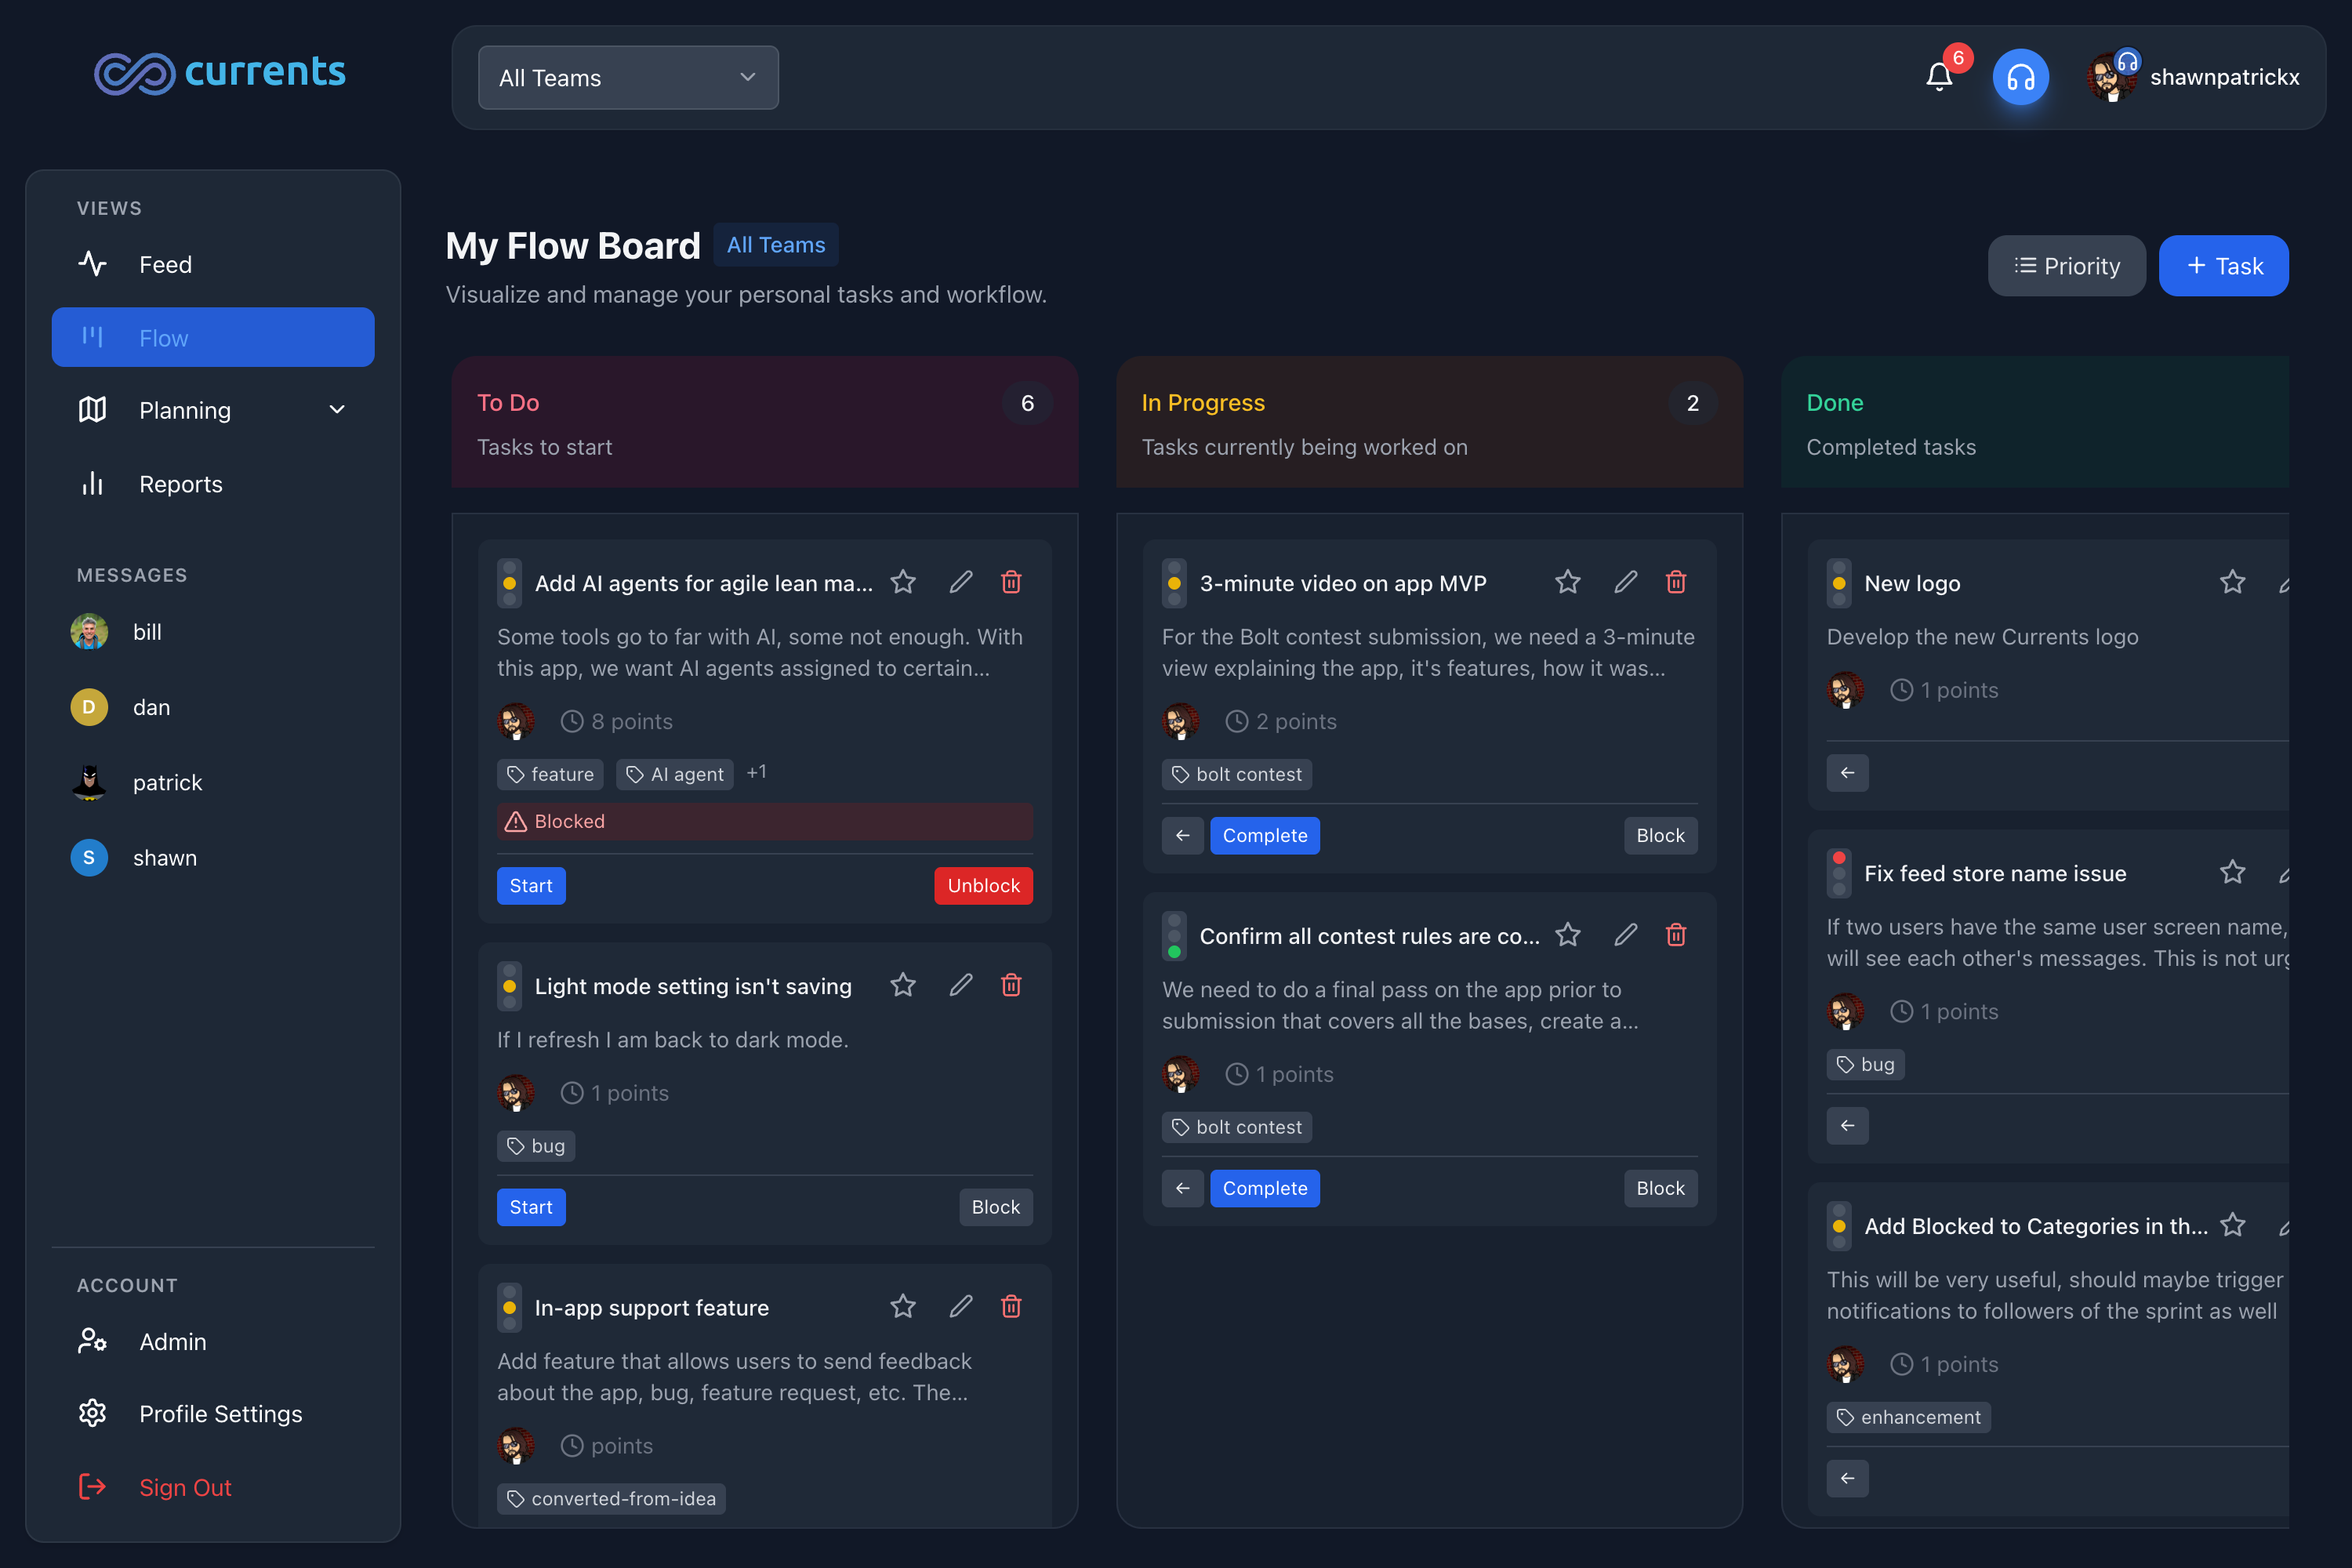The image size is (2352, 1568).
Task: Toggle star on Light mode setting task
Action: 903,985
